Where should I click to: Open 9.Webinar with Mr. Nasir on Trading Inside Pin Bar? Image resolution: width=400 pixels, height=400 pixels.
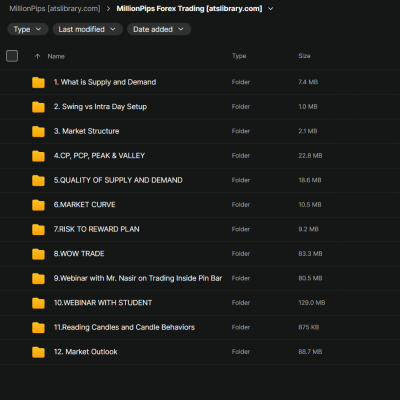(x=138, y=278)
